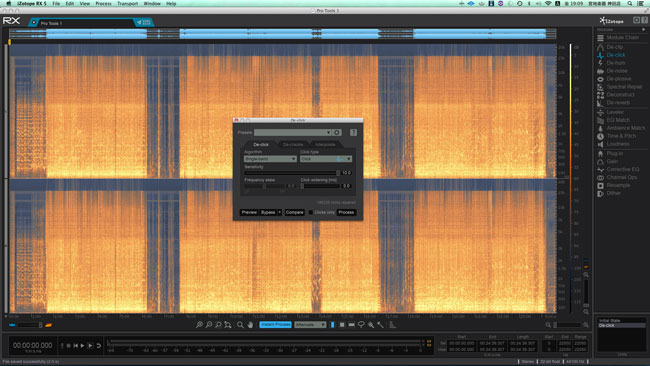Play selection only
This screenshot has width=650, height=366.
coord(90,345)
